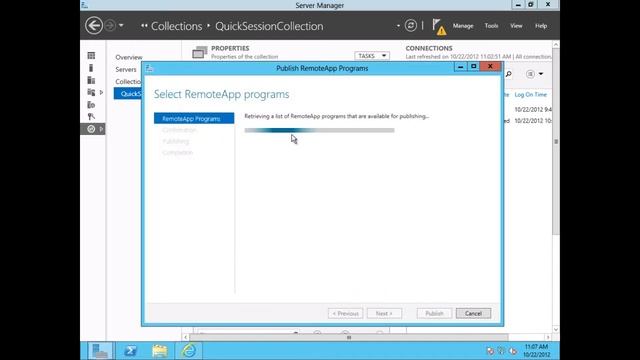This screenshot has height=360, width=640.
Task: Open the navigation history dropdown arrow
Action: click(121, 25)
